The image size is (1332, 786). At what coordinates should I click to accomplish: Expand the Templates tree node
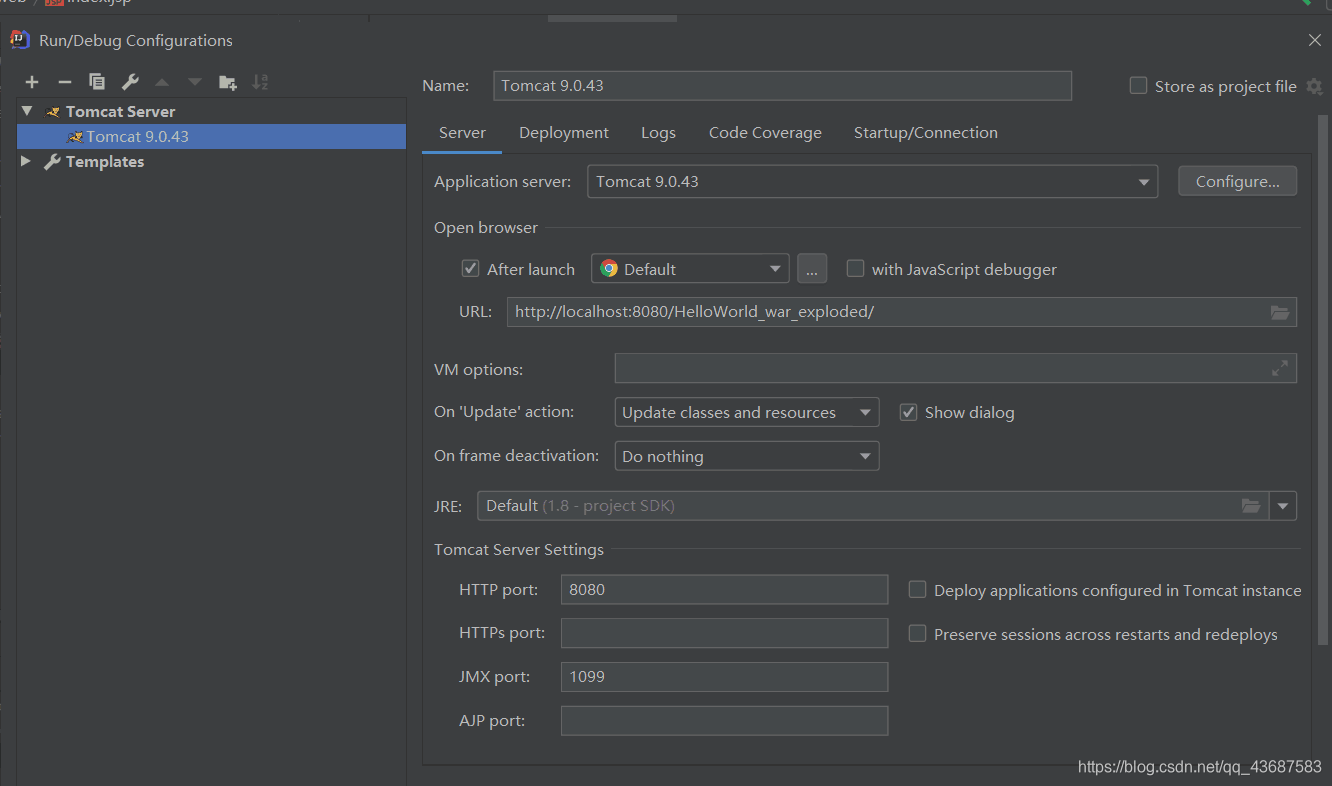(x=26, y=161)
